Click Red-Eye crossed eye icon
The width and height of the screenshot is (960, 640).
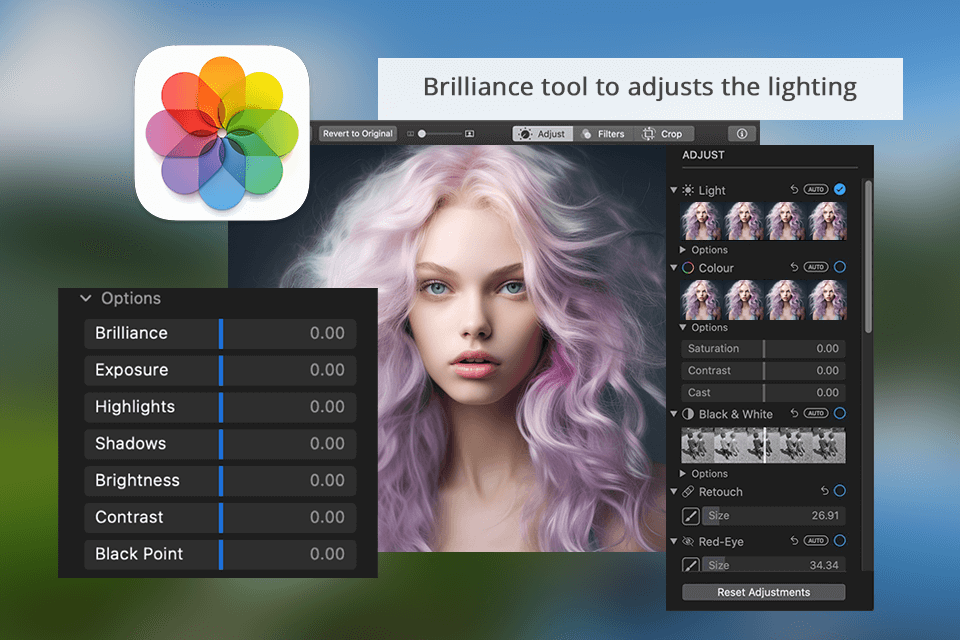(x=688, y=541)
